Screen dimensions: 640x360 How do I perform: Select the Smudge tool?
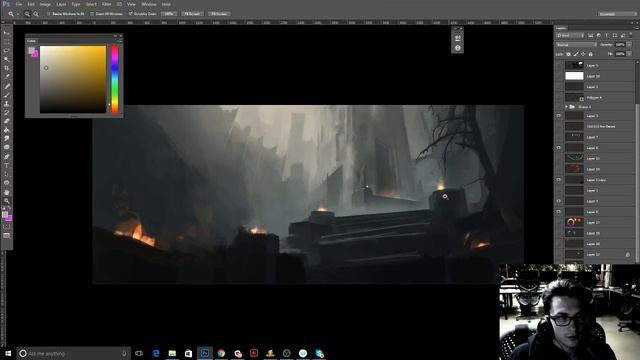(6, 139)
